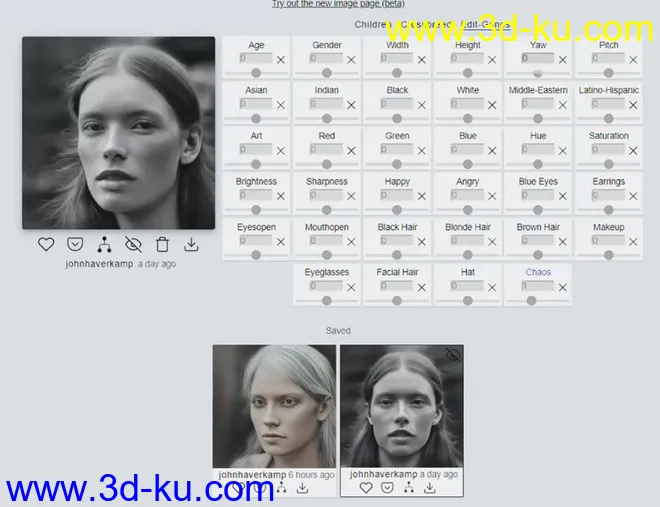This screenshot has height=507, width=660.
Task: Open lineage tree icon below main portrait
Action: click(104, 244)
